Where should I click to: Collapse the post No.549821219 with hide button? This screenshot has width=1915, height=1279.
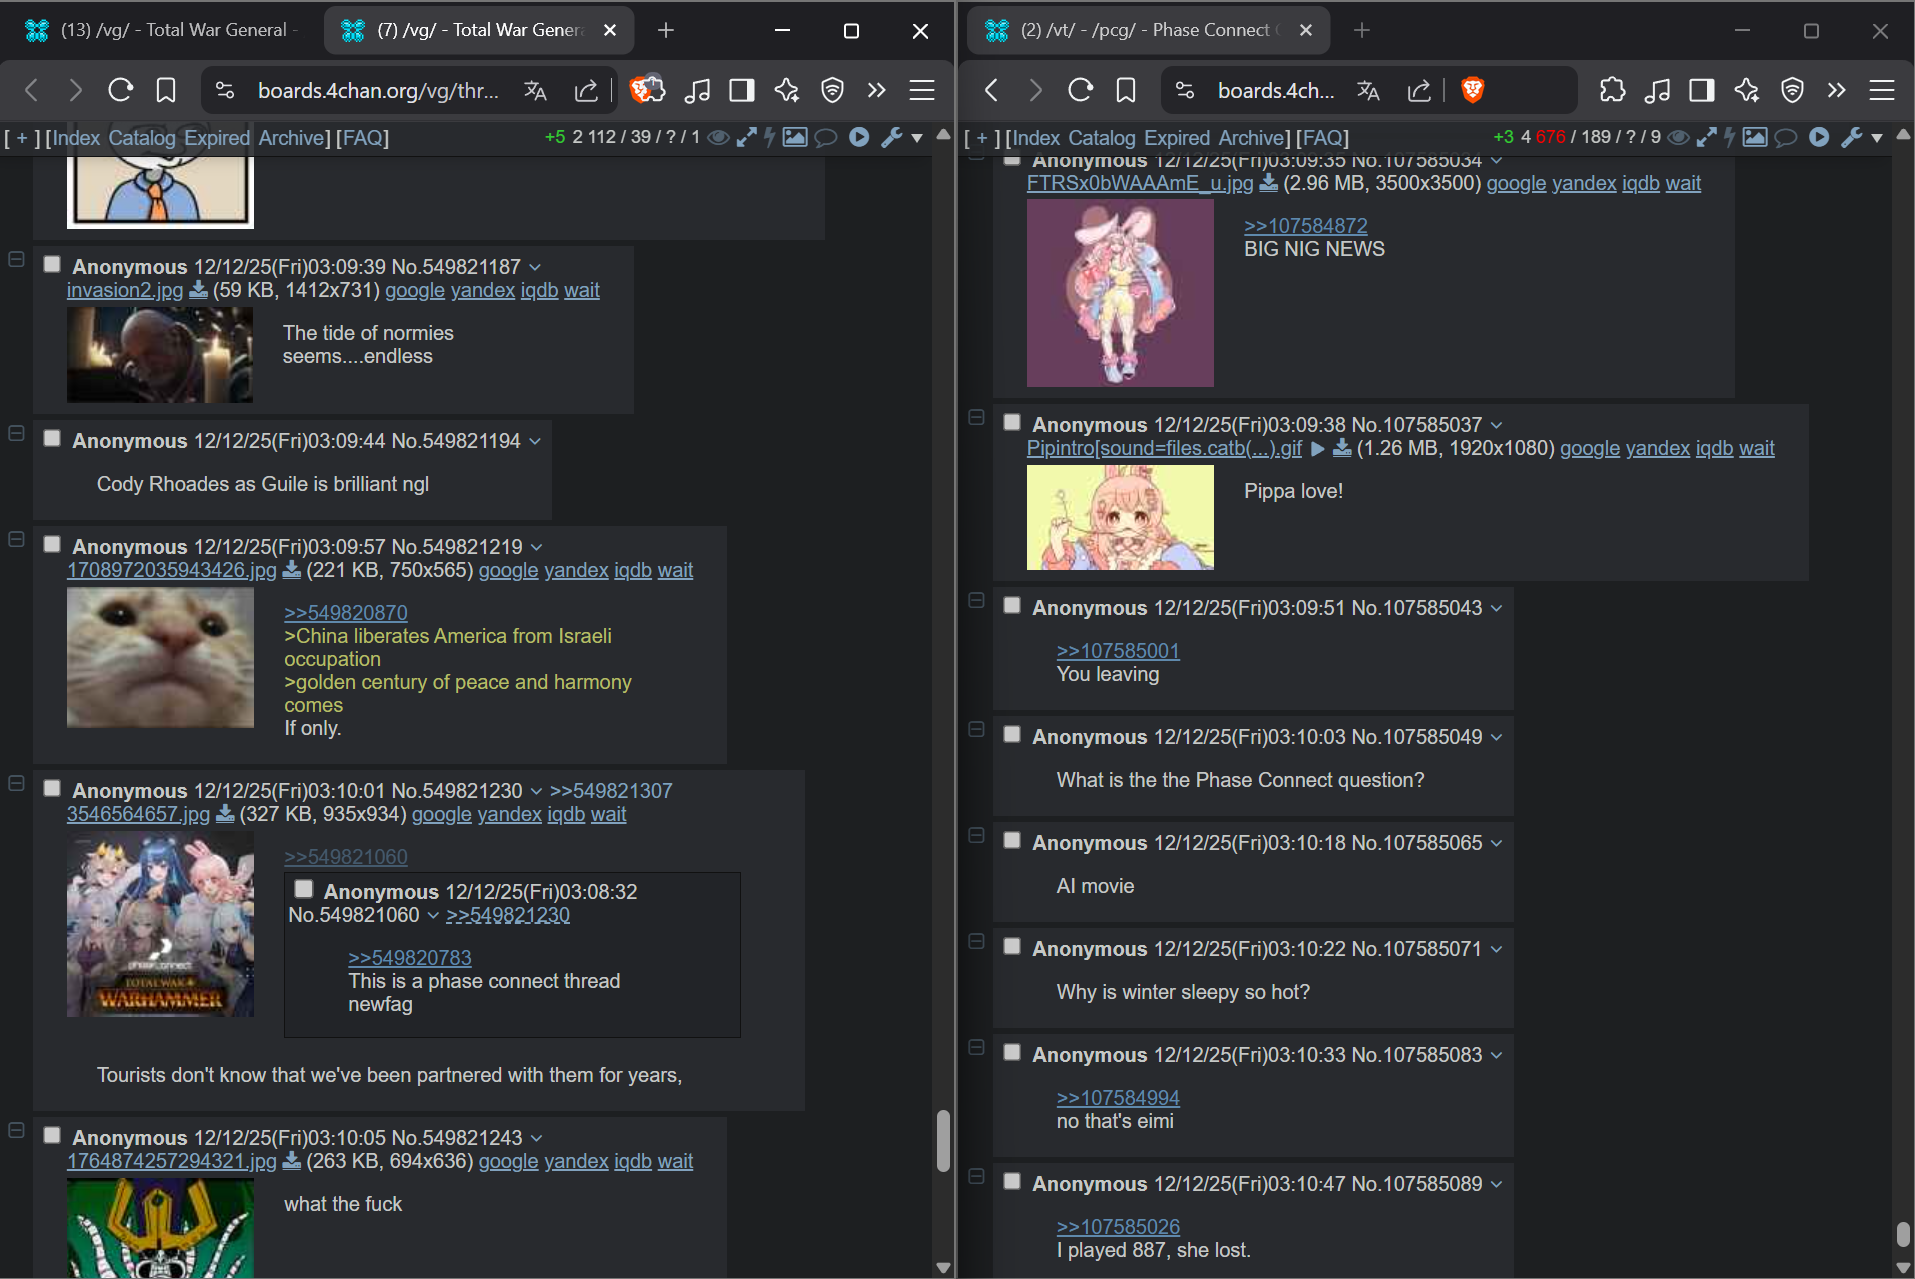[x=16, y=539]
